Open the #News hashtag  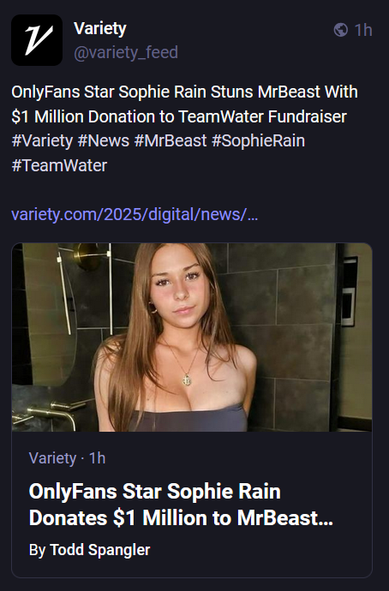(x=103, y=141)
